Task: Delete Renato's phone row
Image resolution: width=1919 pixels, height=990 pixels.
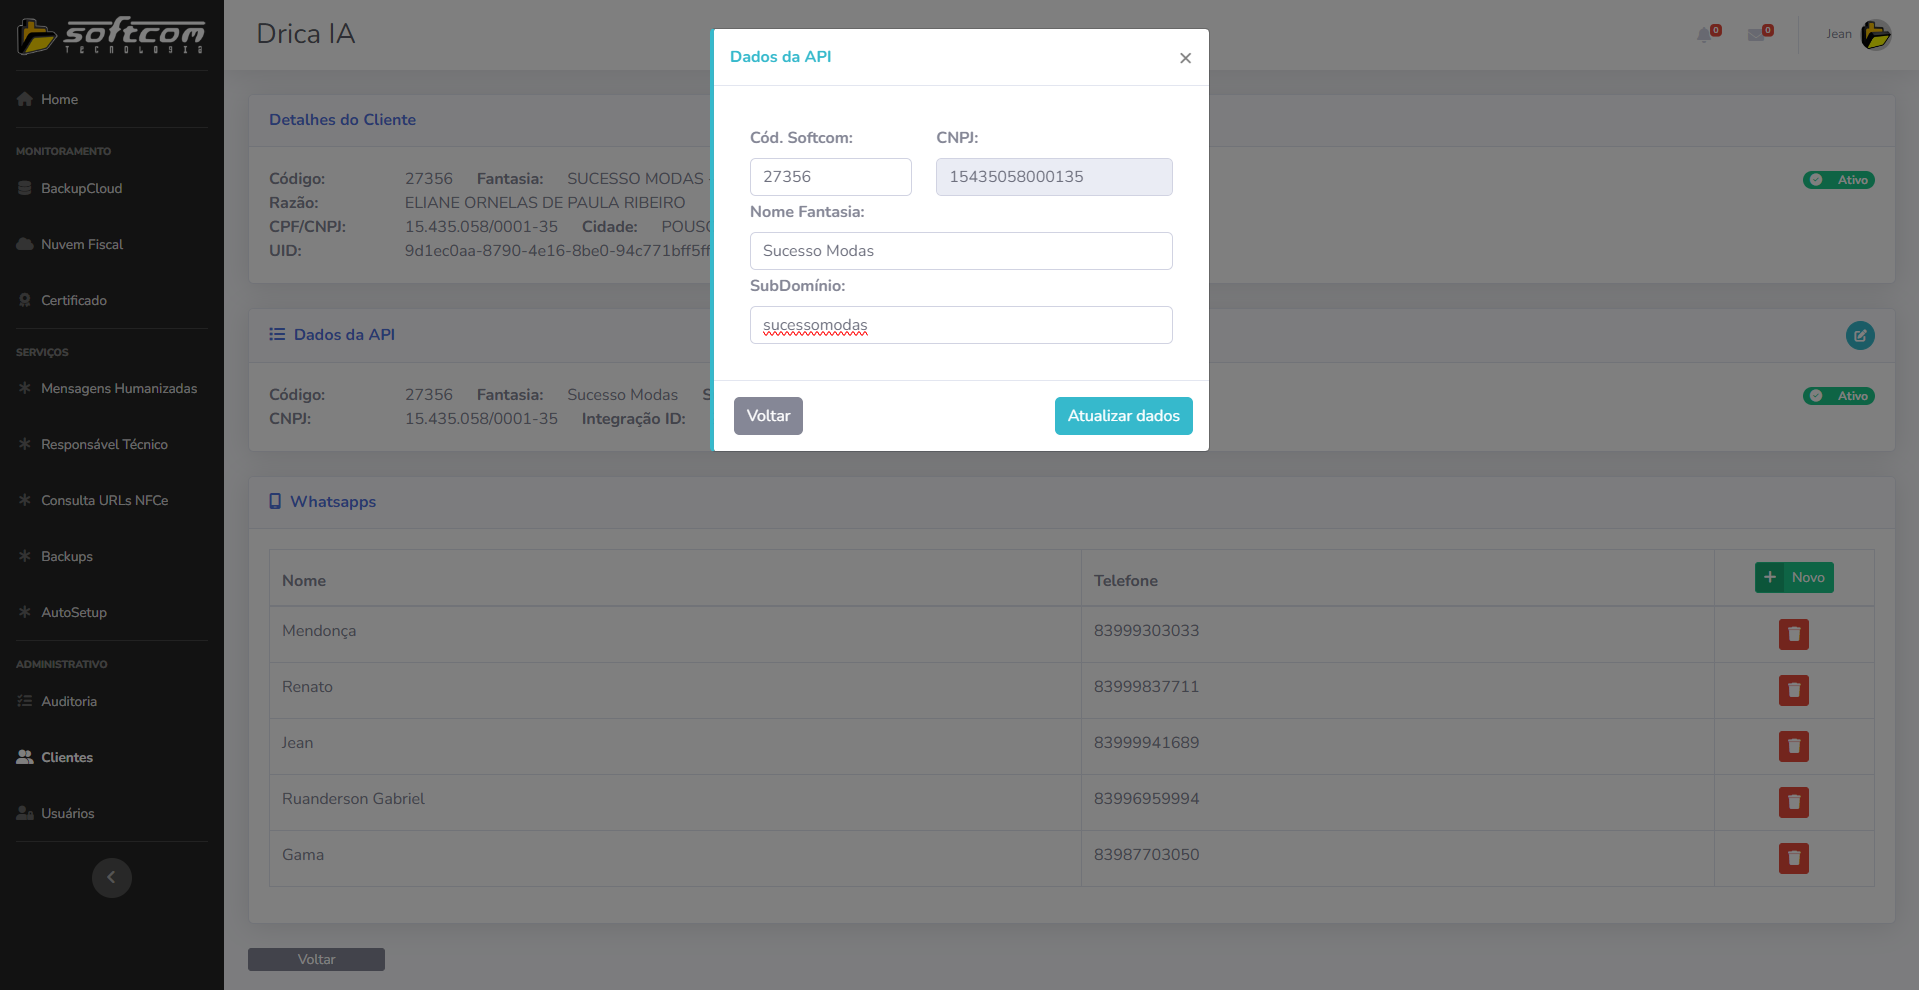Action: coord(1793,690)
